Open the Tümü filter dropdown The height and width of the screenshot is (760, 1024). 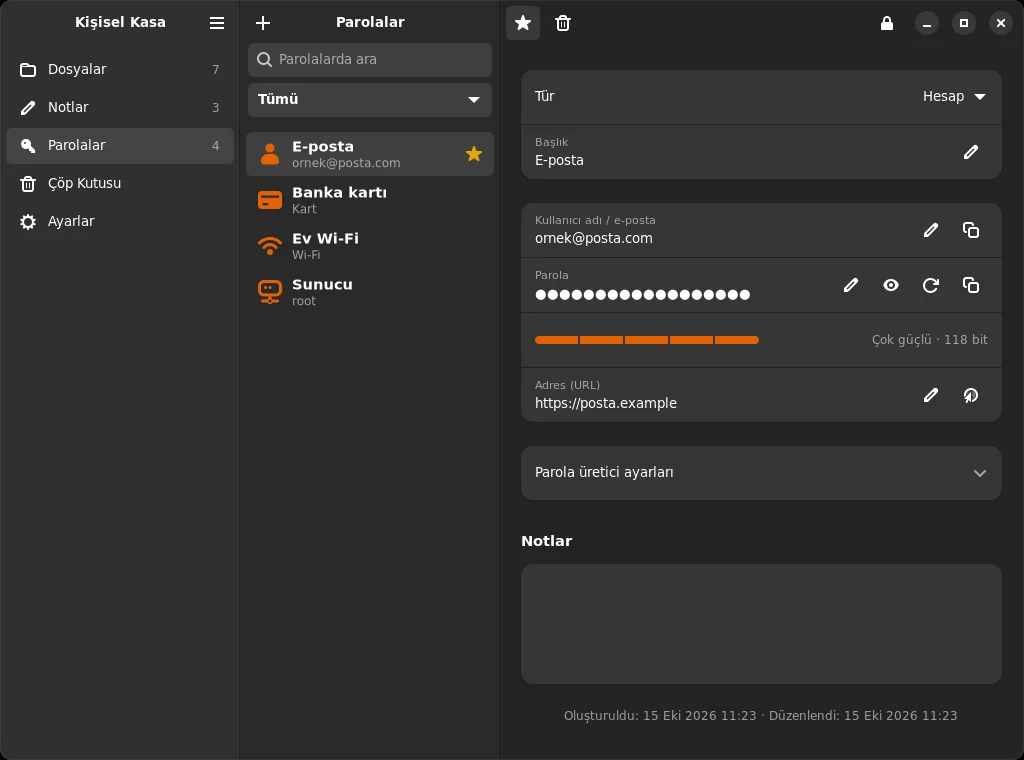370,99
